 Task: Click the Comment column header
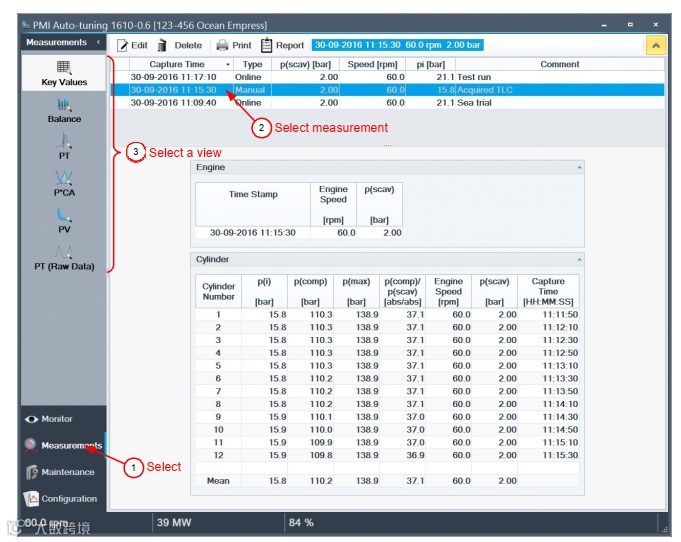point(560,64)
